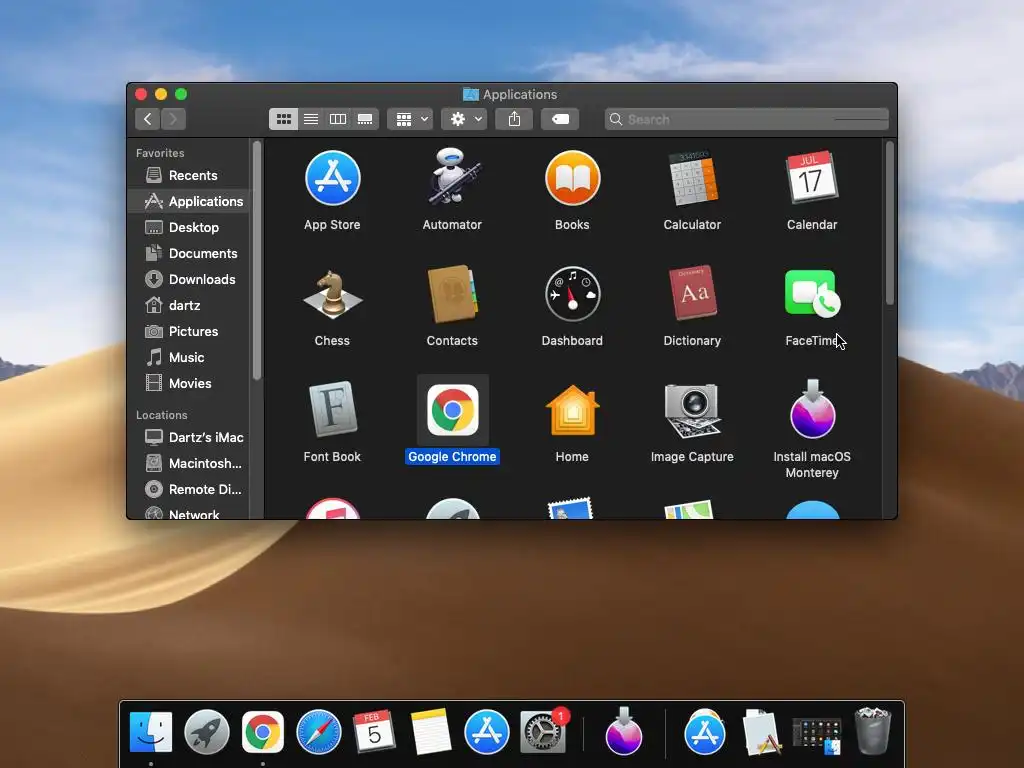
Task: Select the Dashboard app icon
Action: [x=572, y=294]
